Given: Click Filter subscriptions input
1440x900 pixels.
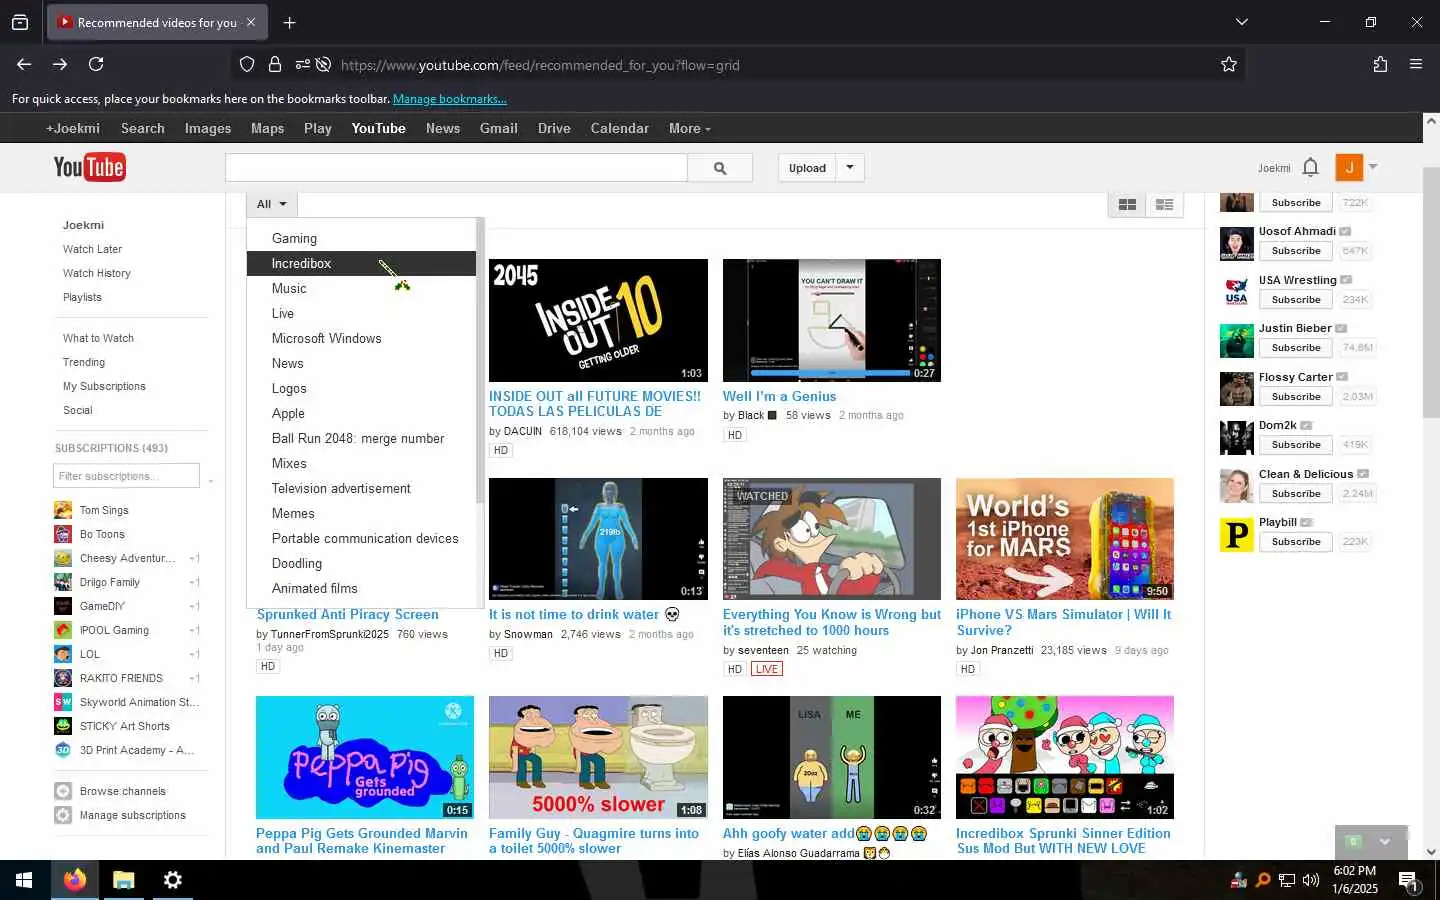Looking at the screenshot, I should (126, 476).
